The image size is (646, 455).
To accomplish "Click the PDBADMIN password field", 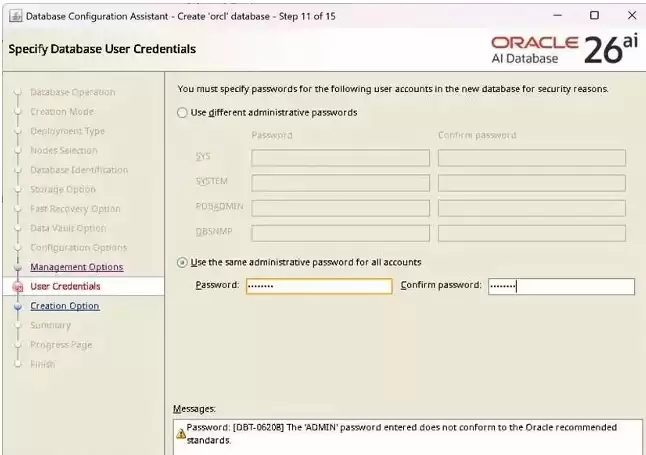I will pos(340,208).
